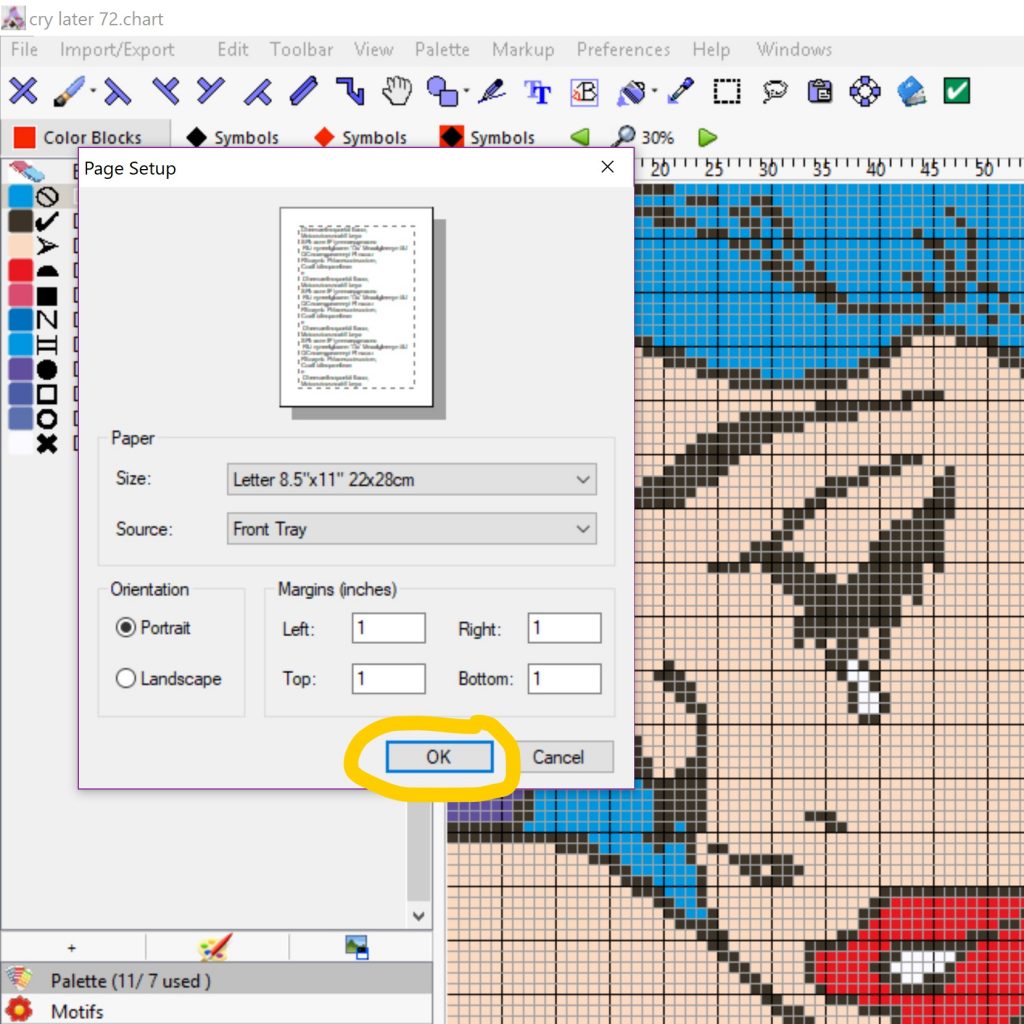The image size is (1024, 1024).
Task: Choose the diagonal pencil backstitch tool
Action: tap(304, 91)
